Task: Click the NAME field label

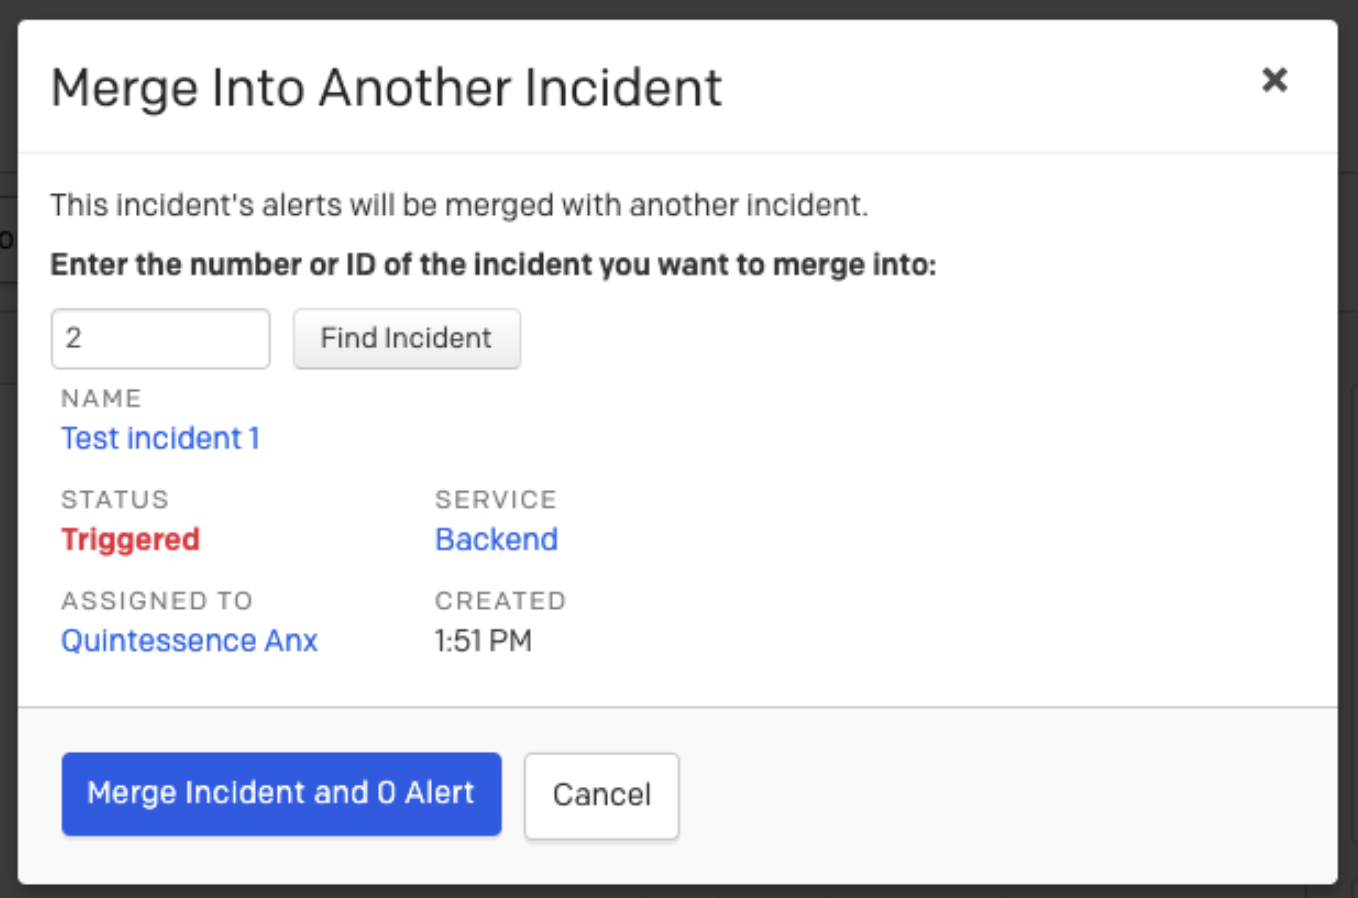Action: (x=101, y=398)
